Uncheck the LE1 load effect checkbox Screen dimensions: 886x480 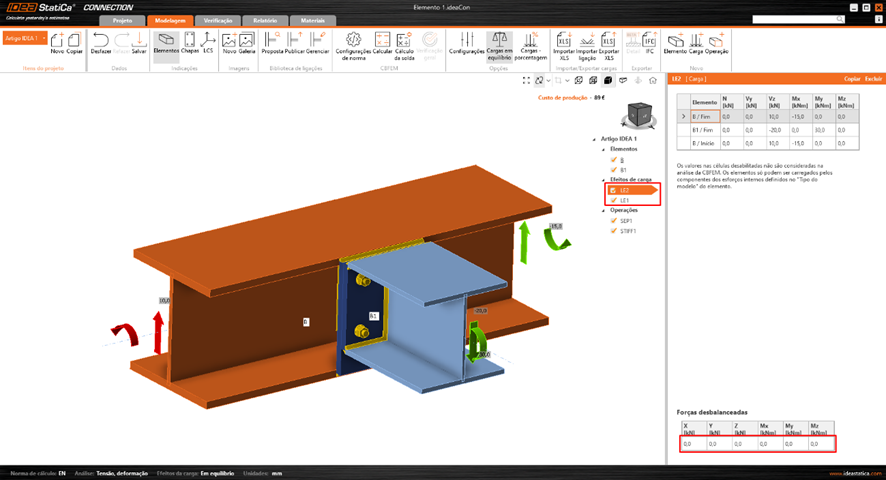pos(613,201)
